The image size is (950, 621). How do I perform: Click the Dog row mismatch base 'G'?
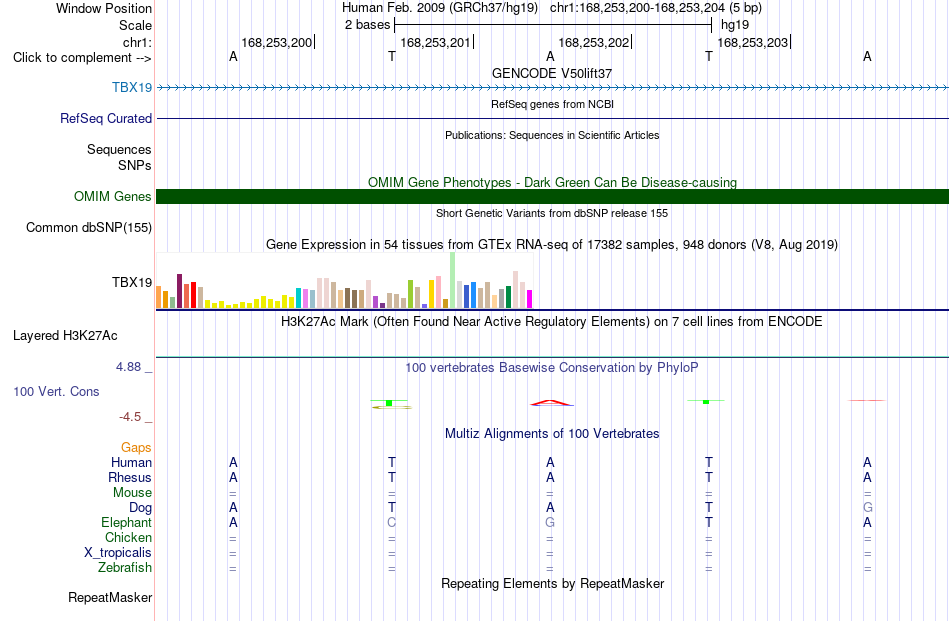868,508
